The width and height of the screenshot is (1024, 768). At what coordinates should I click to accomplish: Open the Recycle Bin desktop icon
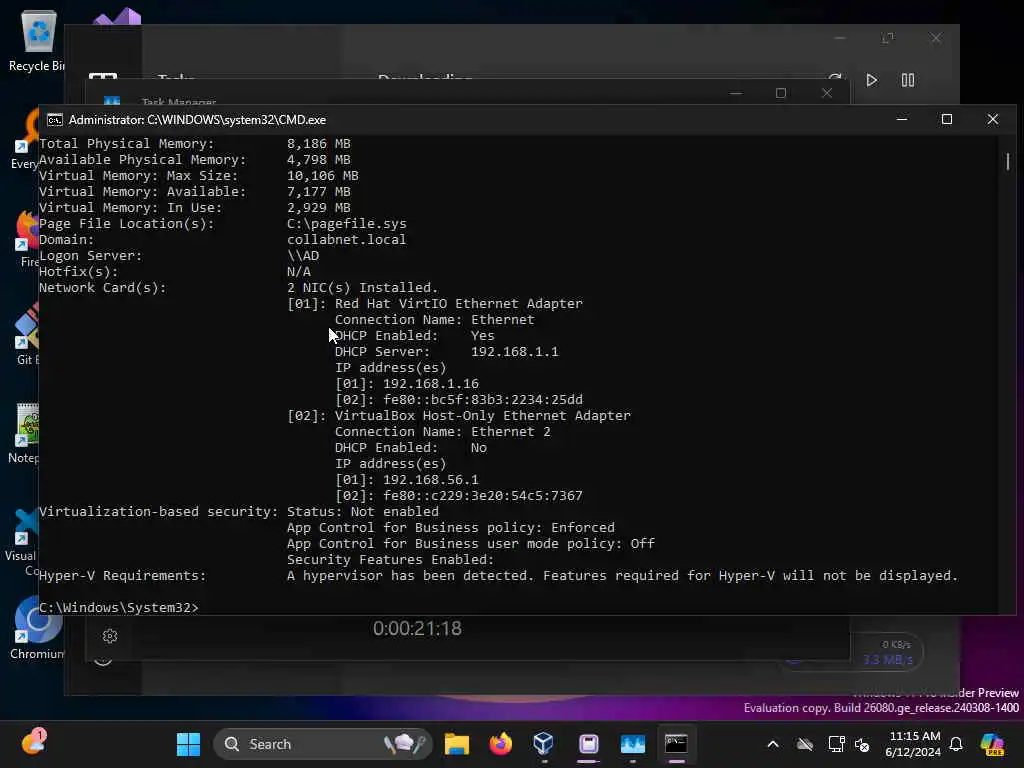pyautogui.click(x=38, y=40)
